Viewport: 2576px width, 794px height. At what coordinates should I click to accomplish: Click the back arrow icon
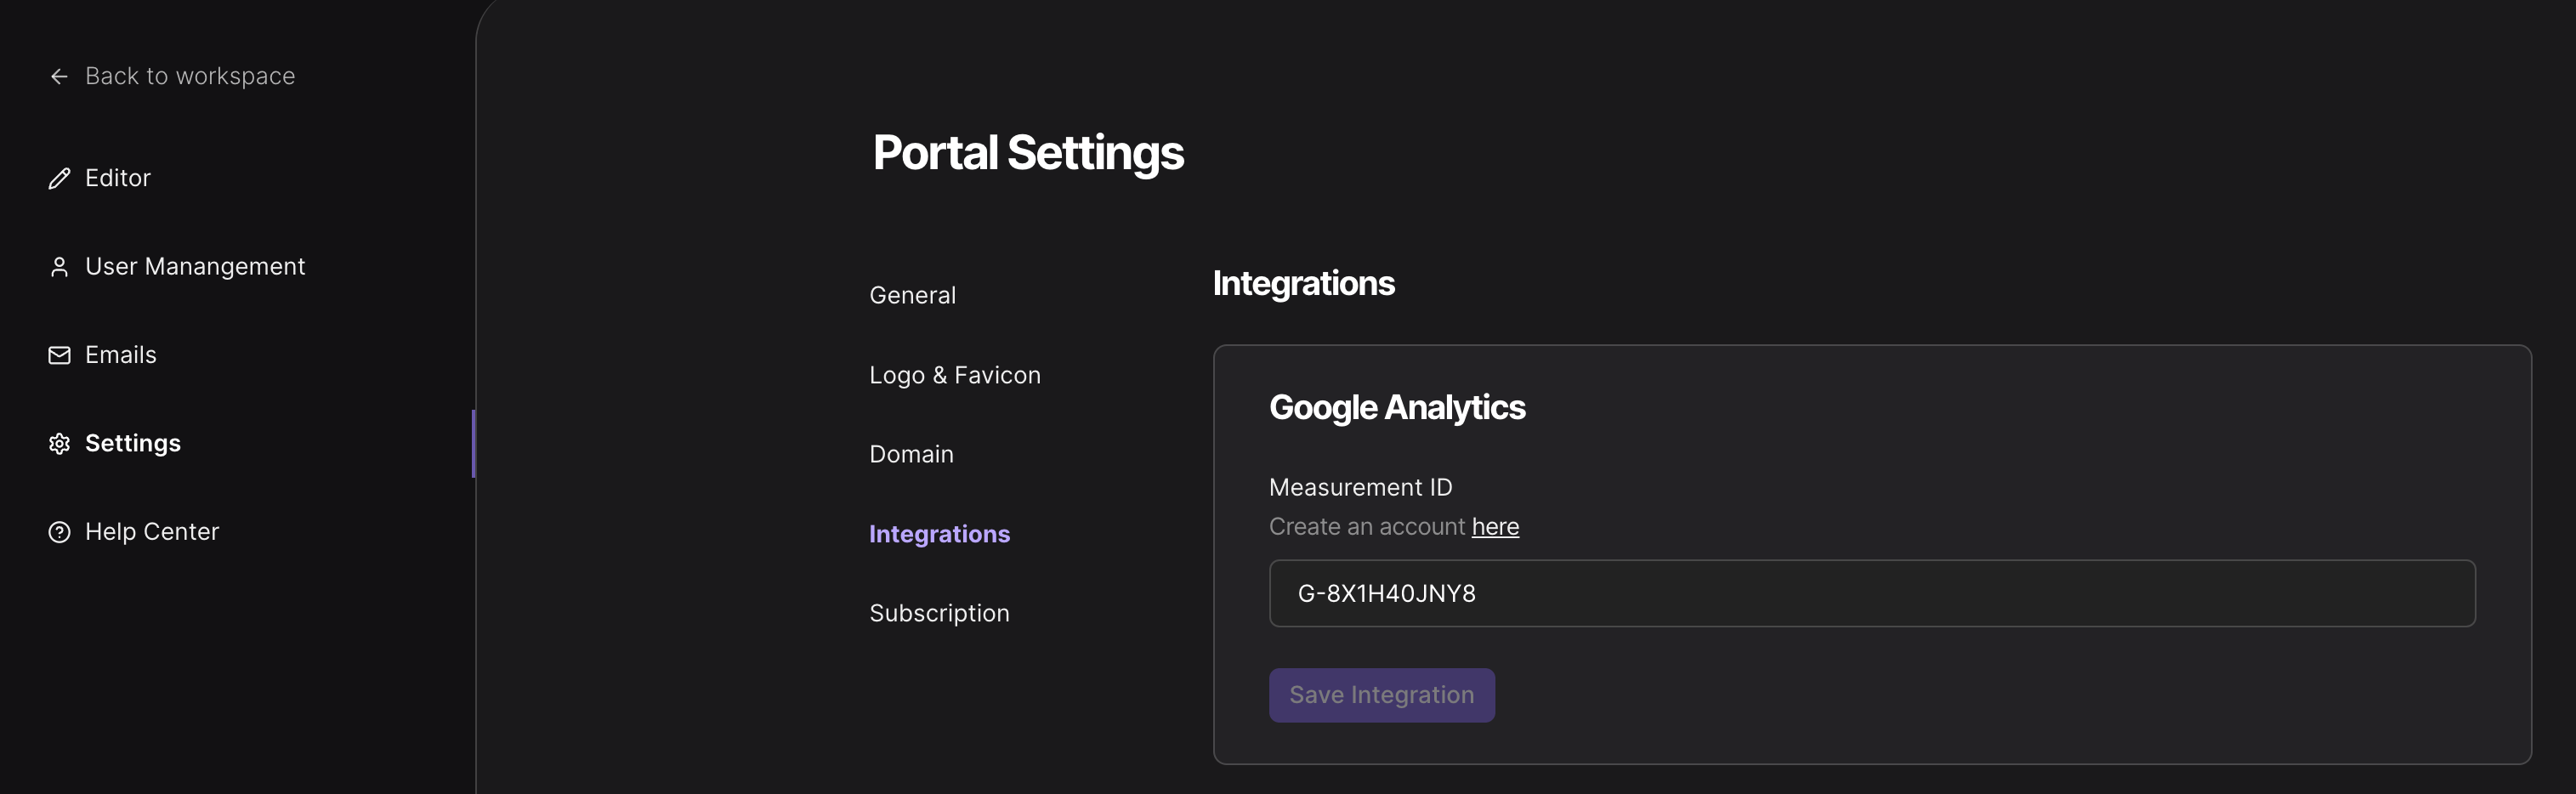click(x=59, y=76)
